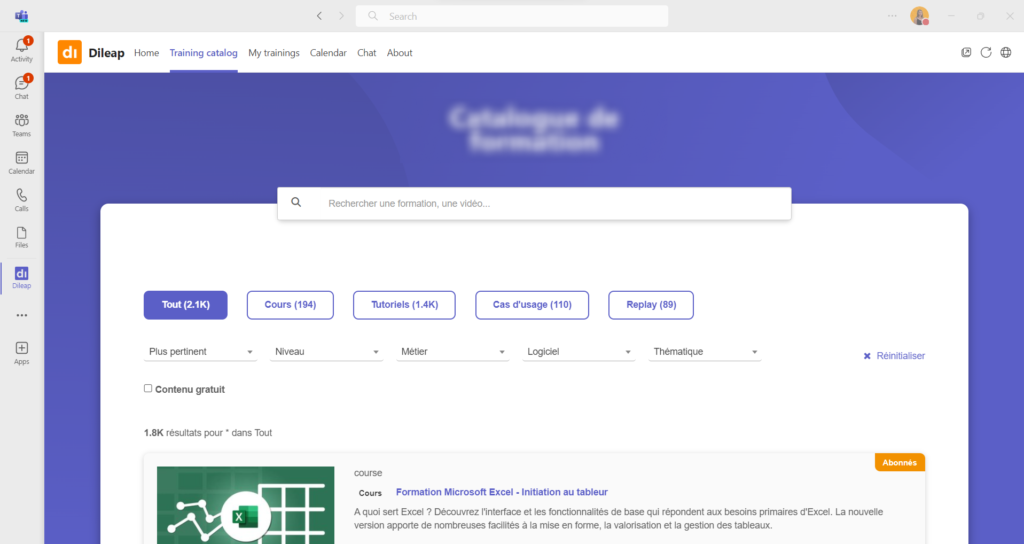1024x544 pixels.
Task: Open the About tab
Action: click(399, 53)
